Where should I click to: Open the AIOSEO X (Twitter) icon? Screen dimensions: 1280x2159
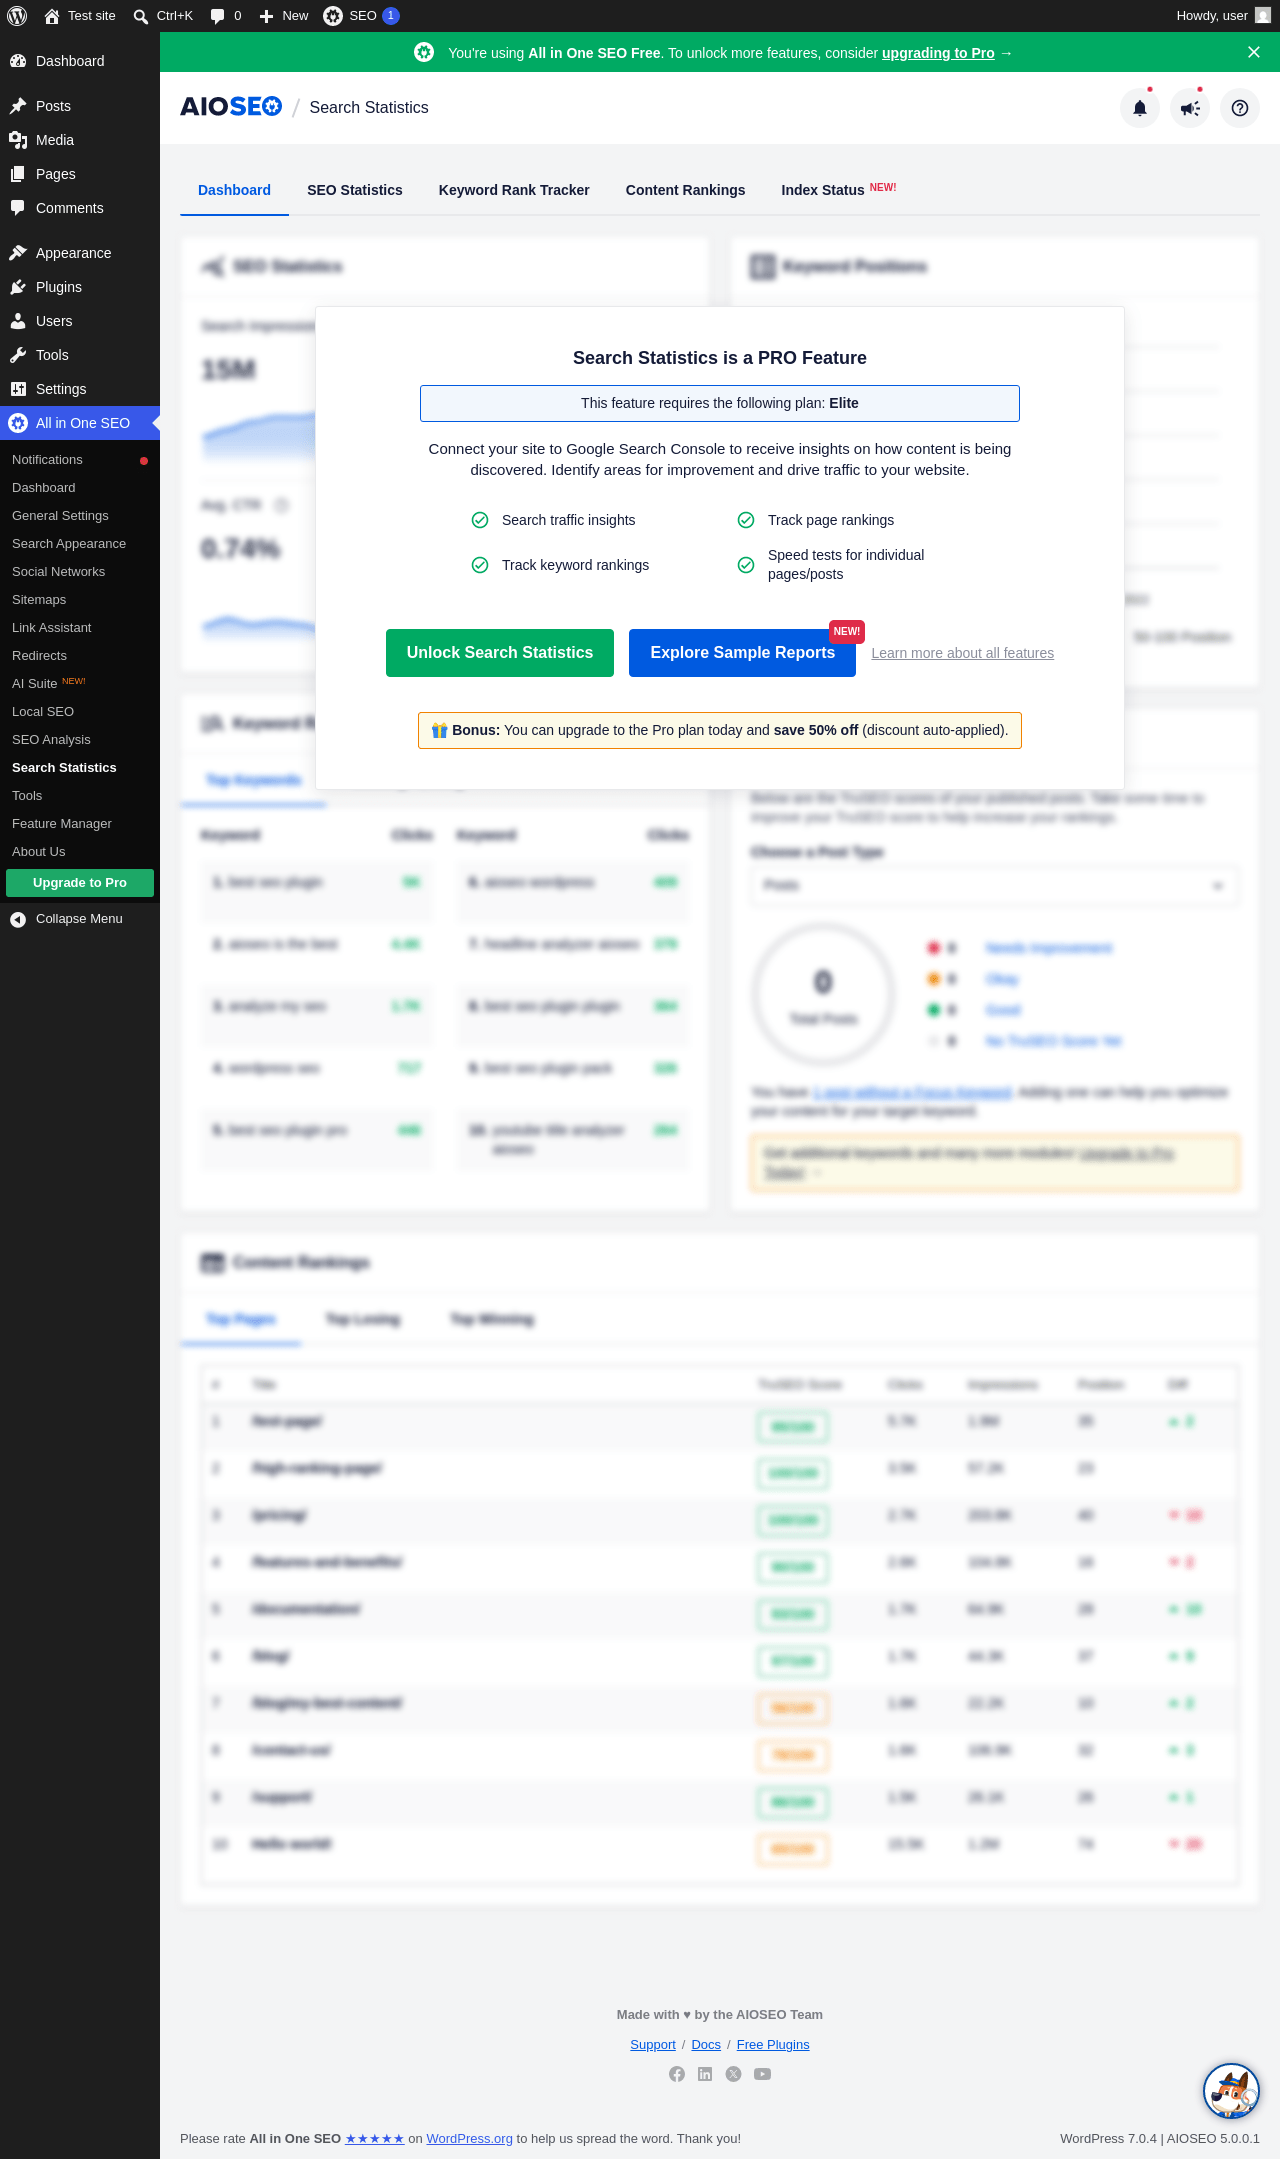(x=734, y=2074)
